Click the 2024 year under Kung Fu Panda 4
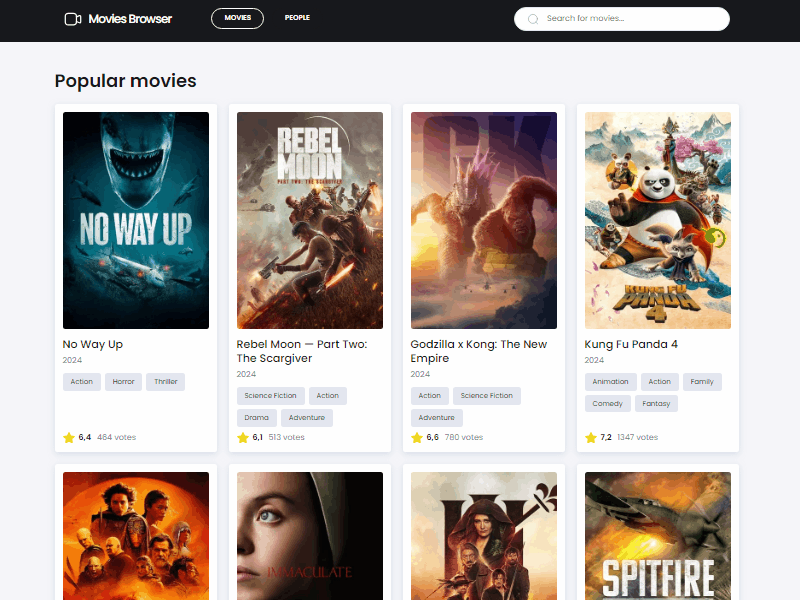The width and height of the screenshot is (800, 600). (x=594, y=360)
